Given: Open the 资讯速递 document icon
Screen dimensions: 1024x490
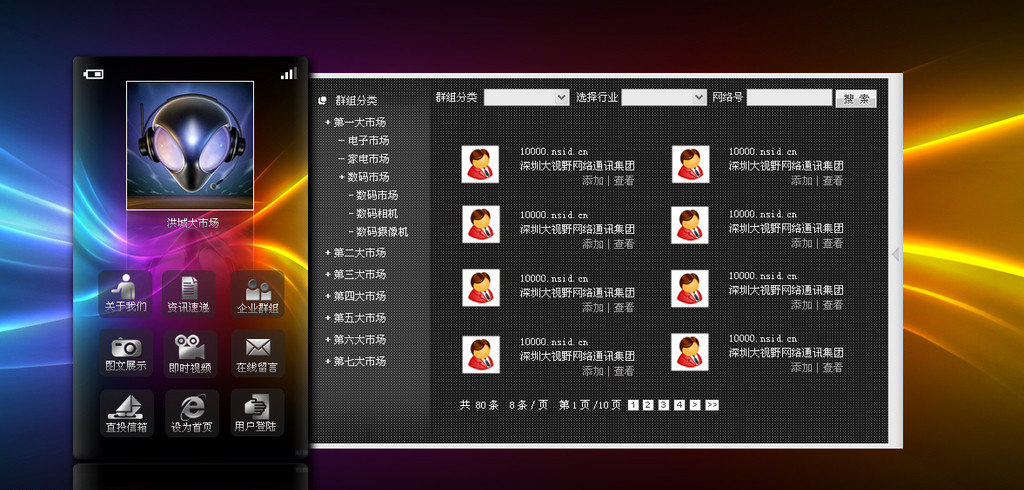Looking at the screenshot, I should click(x=189, y=293).
